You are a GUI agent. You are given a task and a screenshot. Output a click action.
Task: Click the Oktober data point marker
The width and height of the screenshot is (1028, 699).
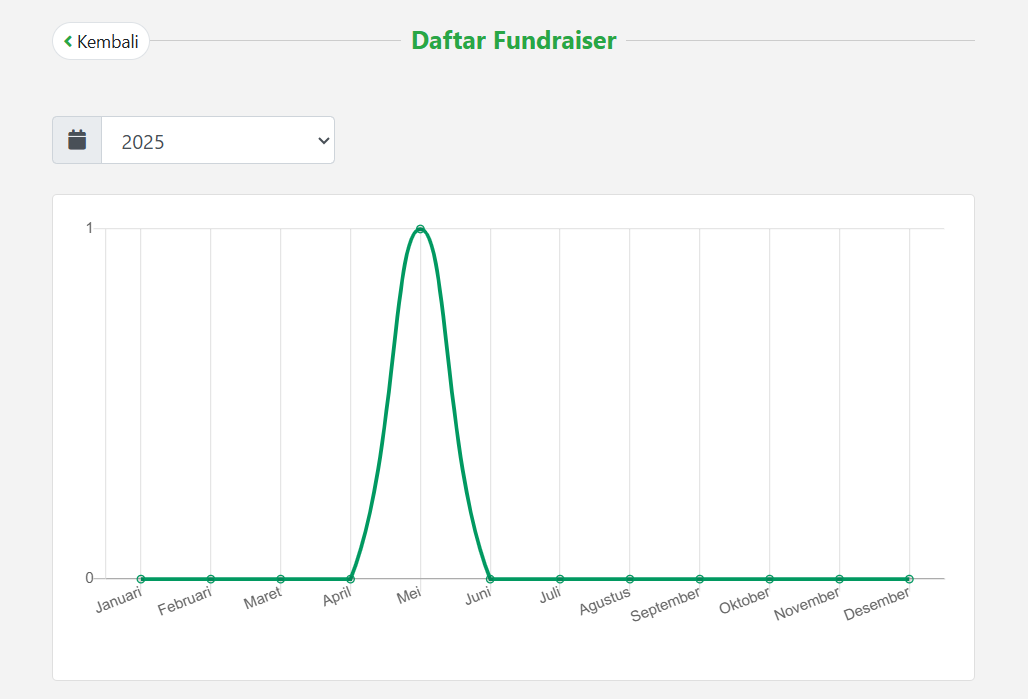[770, 579]
